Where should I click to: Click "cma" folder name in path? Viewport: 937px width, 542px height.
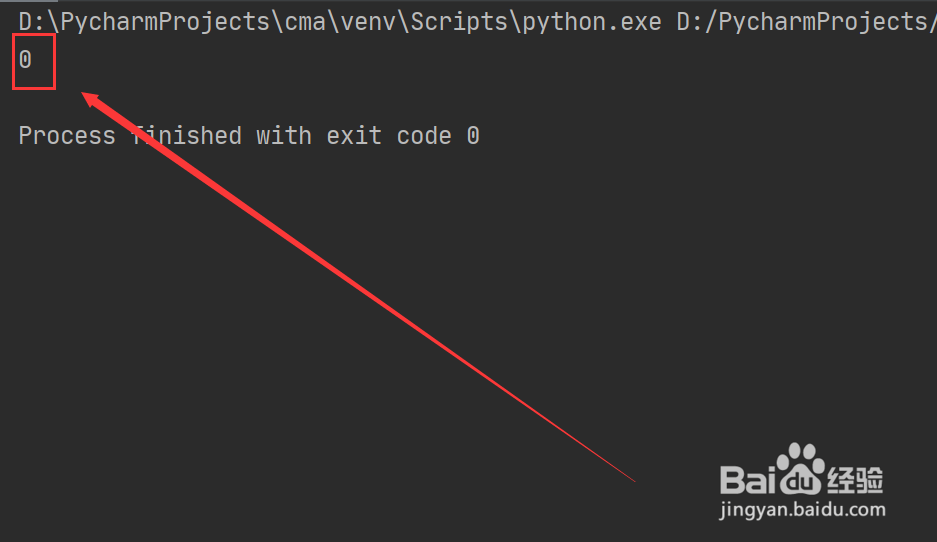tap(305, 22)
